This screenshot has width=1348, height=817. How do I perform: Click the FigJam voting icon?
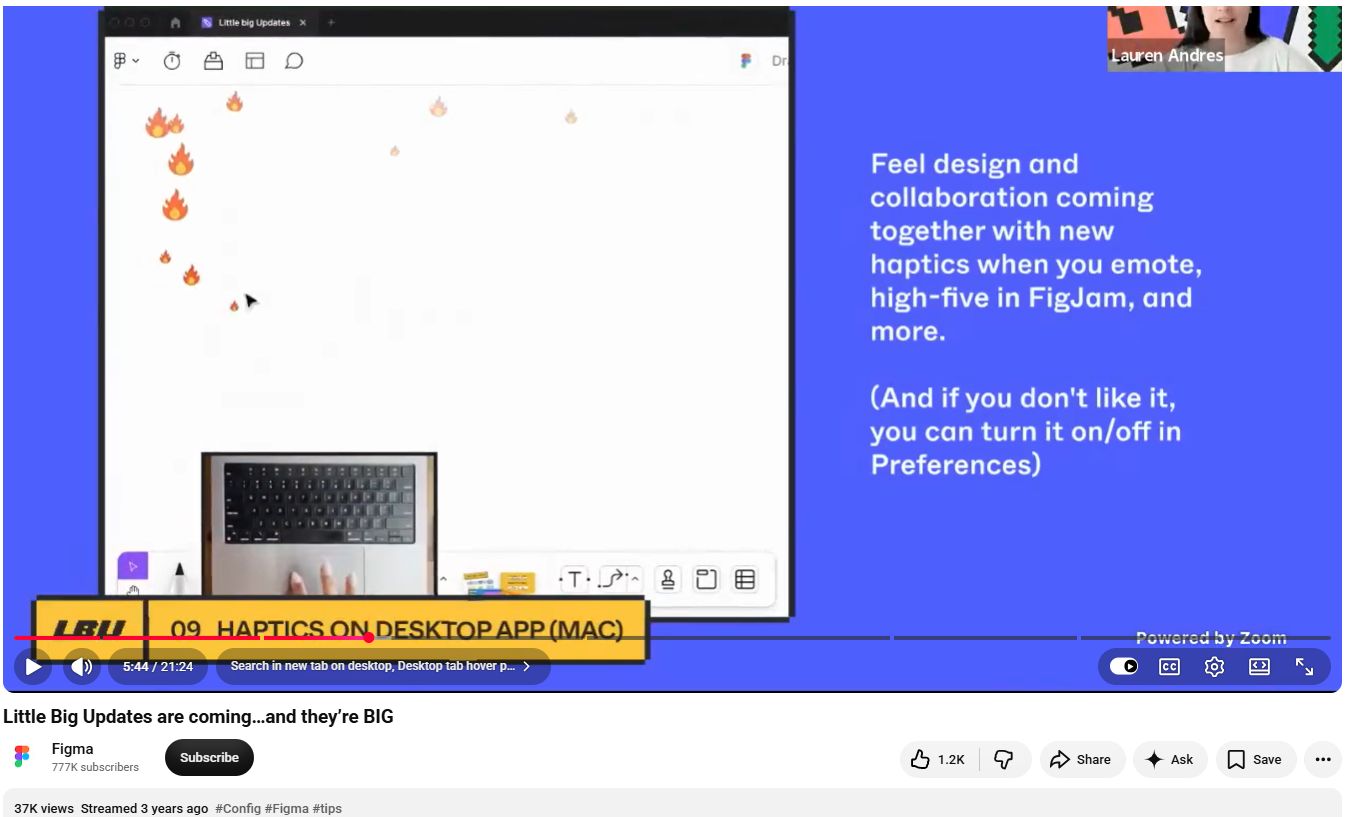[x=213, y=61]
